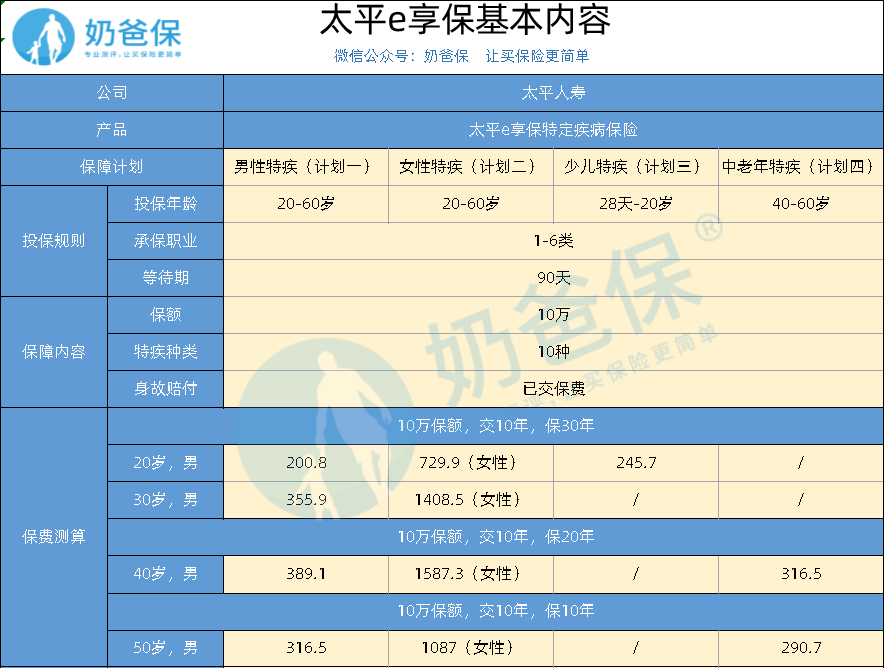Click the 奶爸保 father-and-child logo icon
The image size is (885, 668).
(x=43, y=36)
